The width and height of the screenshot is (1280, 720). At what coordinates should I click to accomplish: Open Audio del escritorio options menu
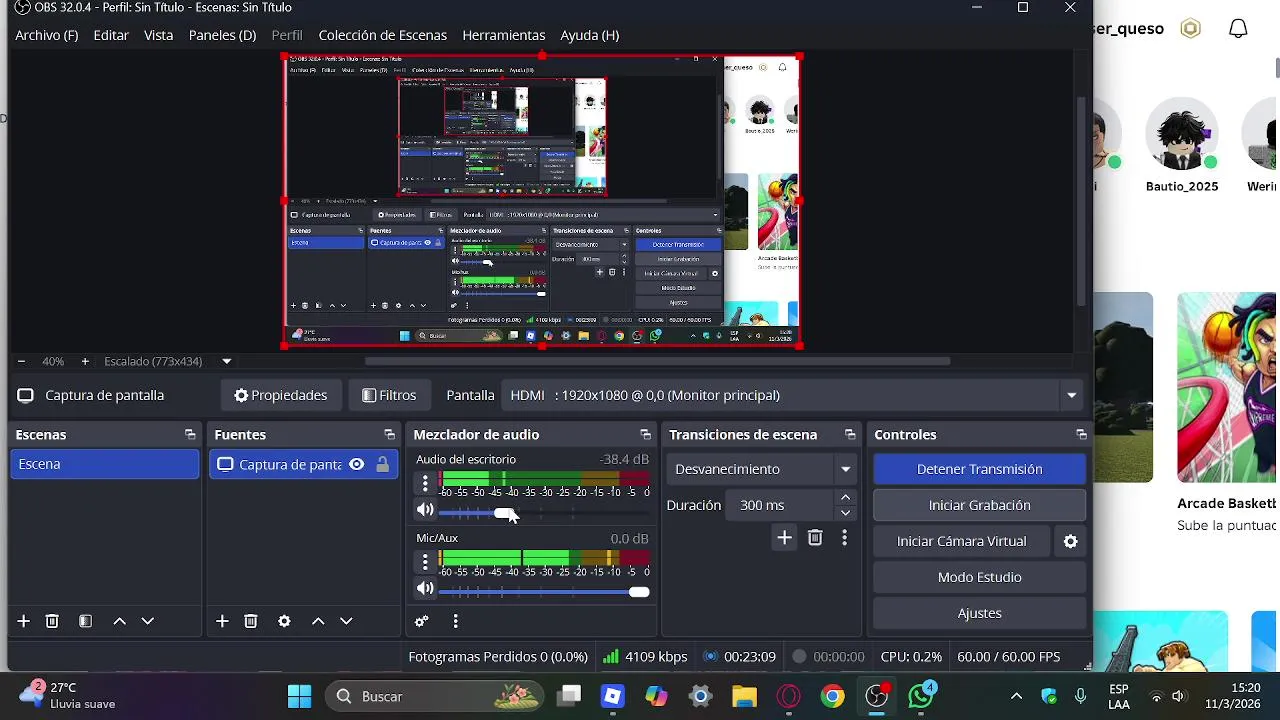point(425,484)
